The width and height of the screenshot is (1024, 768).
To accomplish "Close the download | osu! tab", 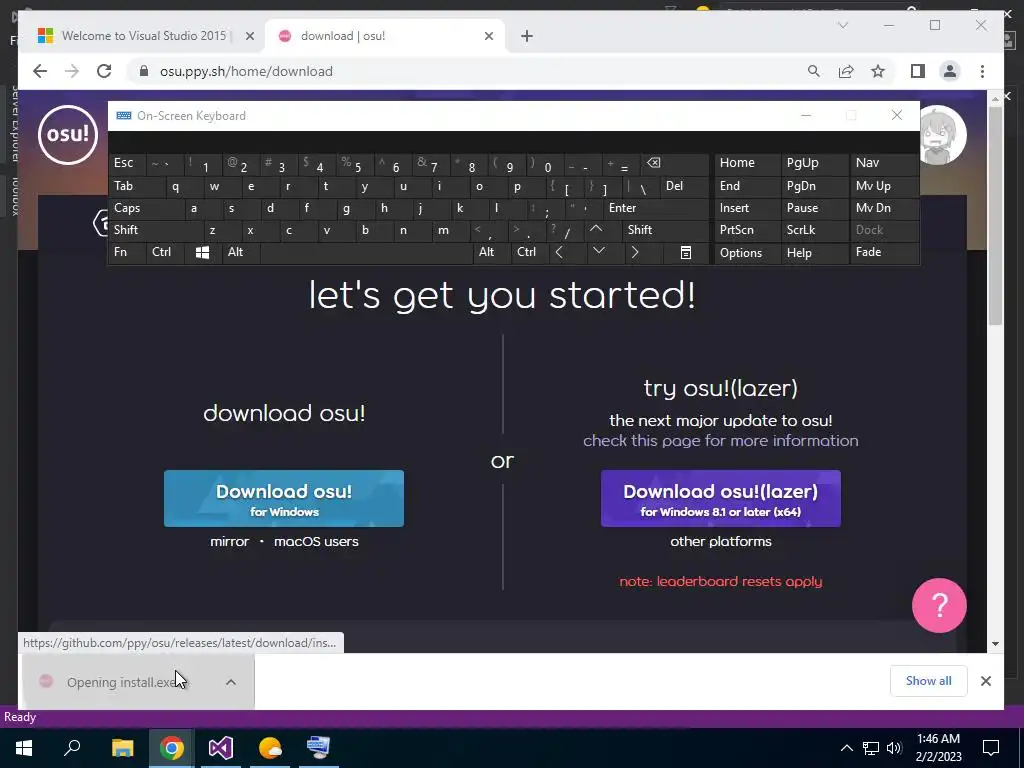I will tap(488, 36).
